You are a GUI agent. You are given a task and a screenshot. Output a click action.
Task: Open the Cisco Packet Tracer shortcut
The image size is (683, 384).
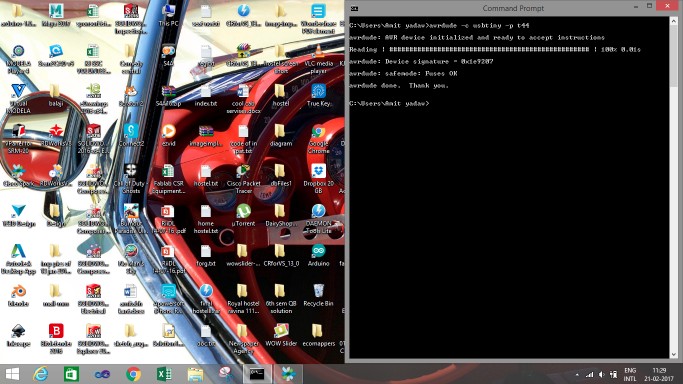(243, 179)
